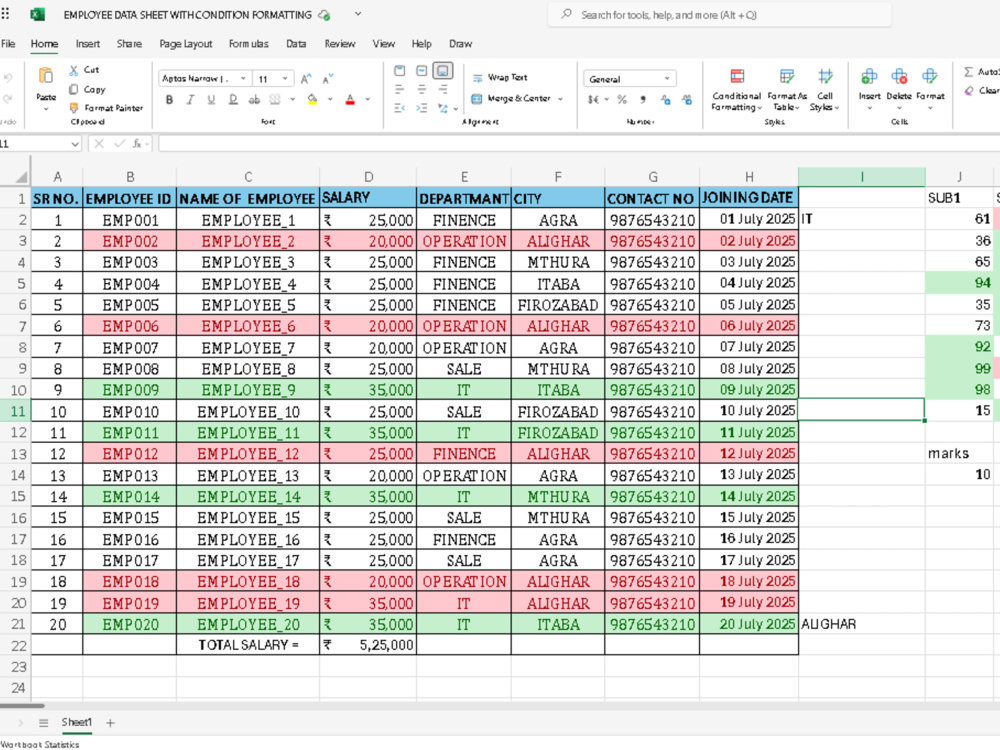
Task: Open Cell Styles gallery
Action: 824,90
